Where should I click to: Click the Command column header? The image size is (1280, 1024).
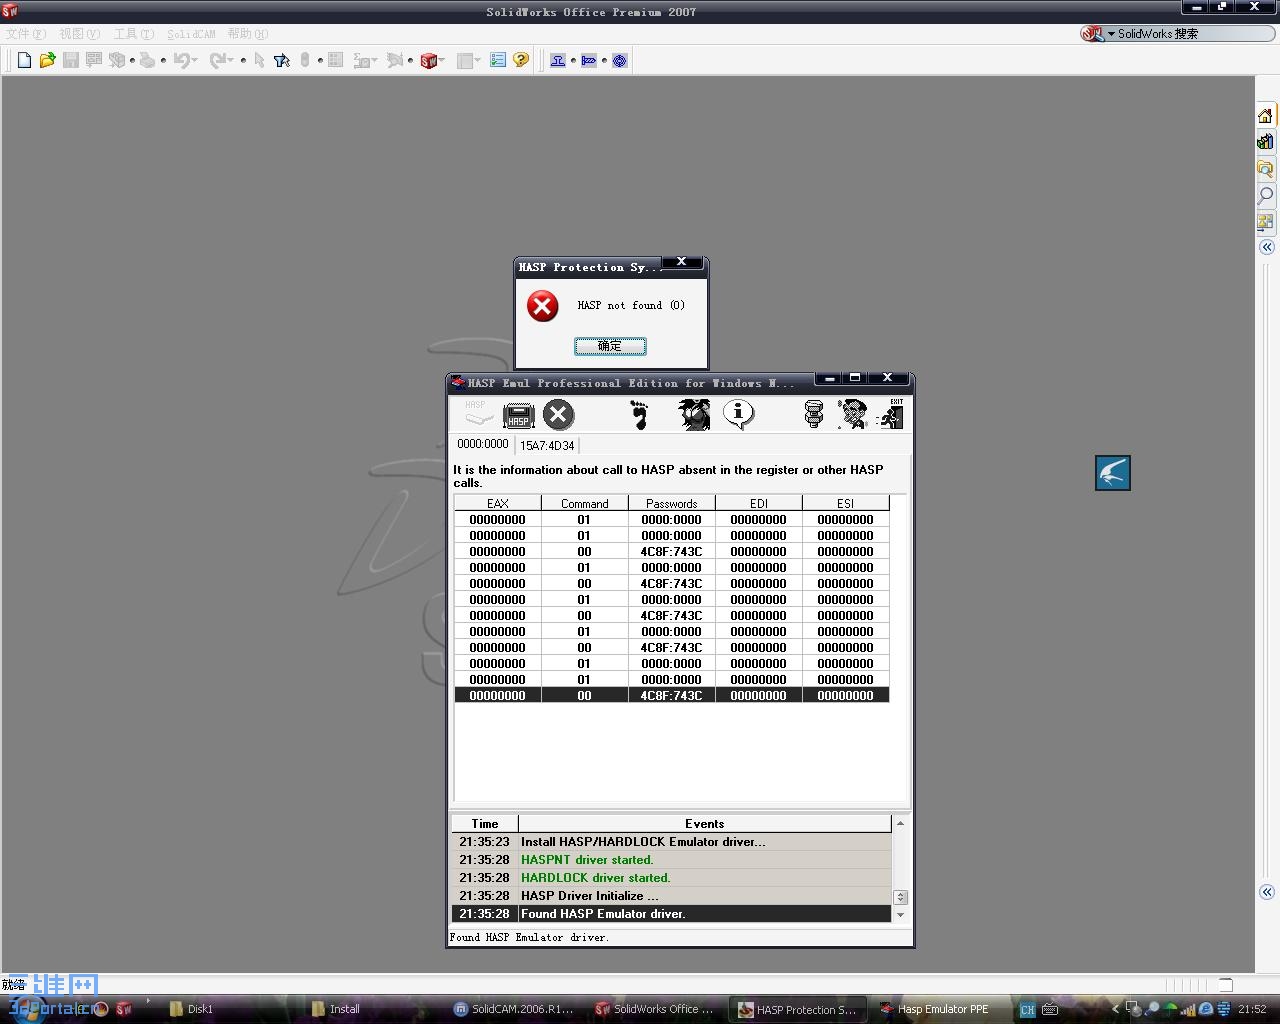[x=585, y=503]
